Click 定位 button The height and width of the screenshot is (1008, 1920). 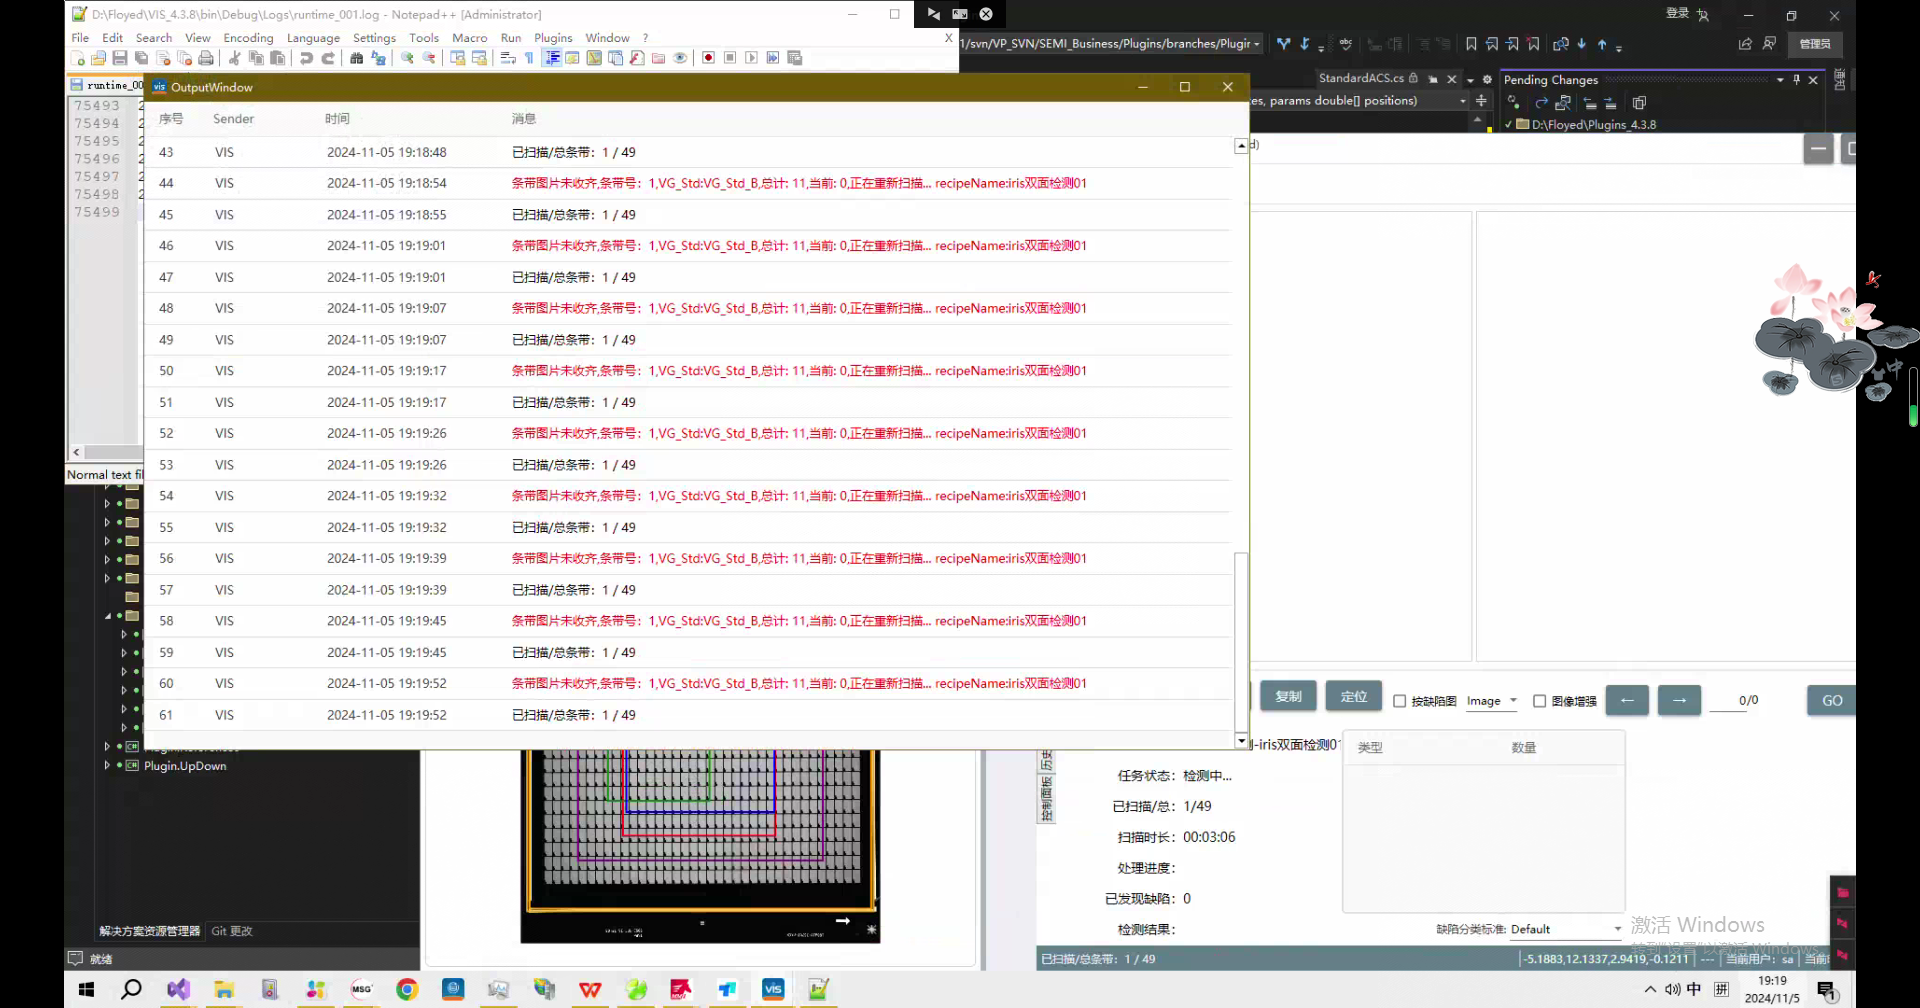click(x=1353, y=696)
